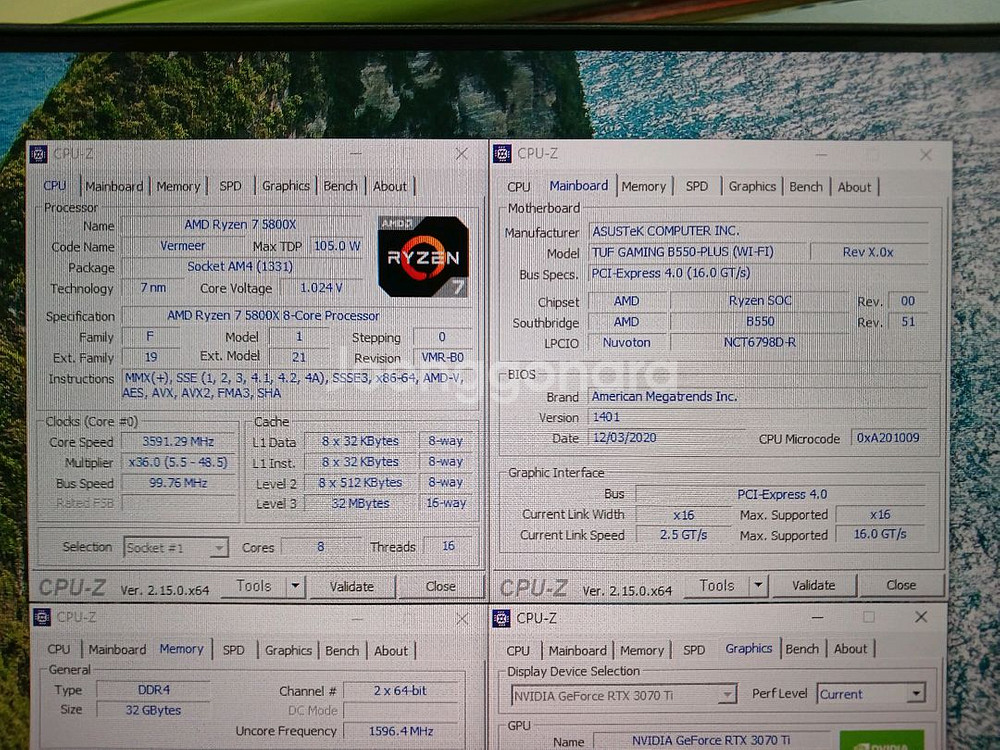Click the NVIDIA logo in the Graphics window
The width and height of the screenshot is (1000, 750).
click(x=882, y=740)
